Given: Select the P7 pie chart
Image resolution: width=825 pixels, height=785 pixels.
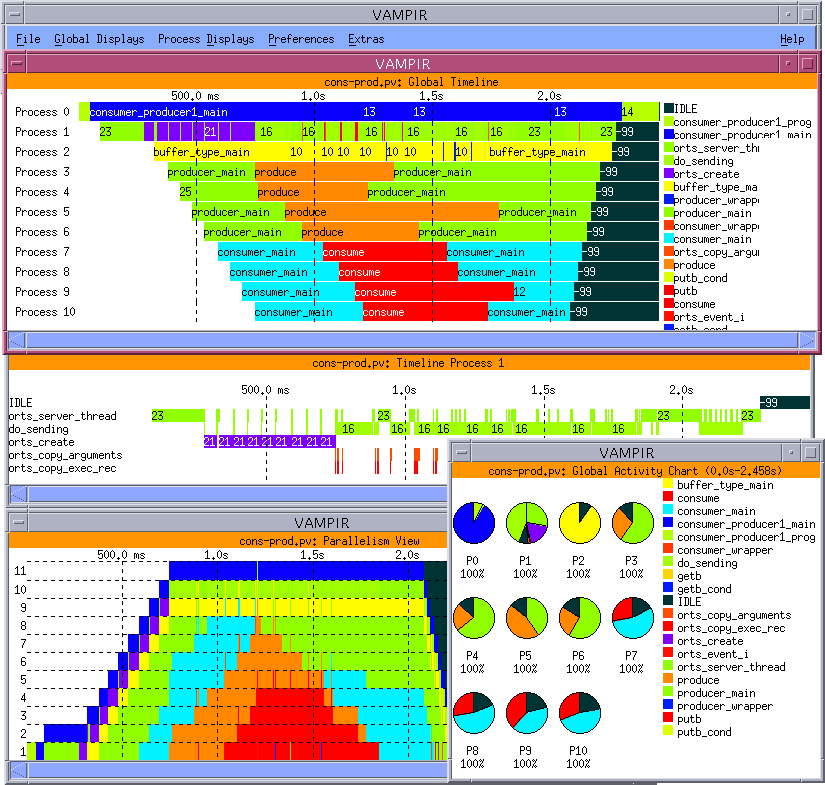Looking at the screenshot, I should pos(632,618).
